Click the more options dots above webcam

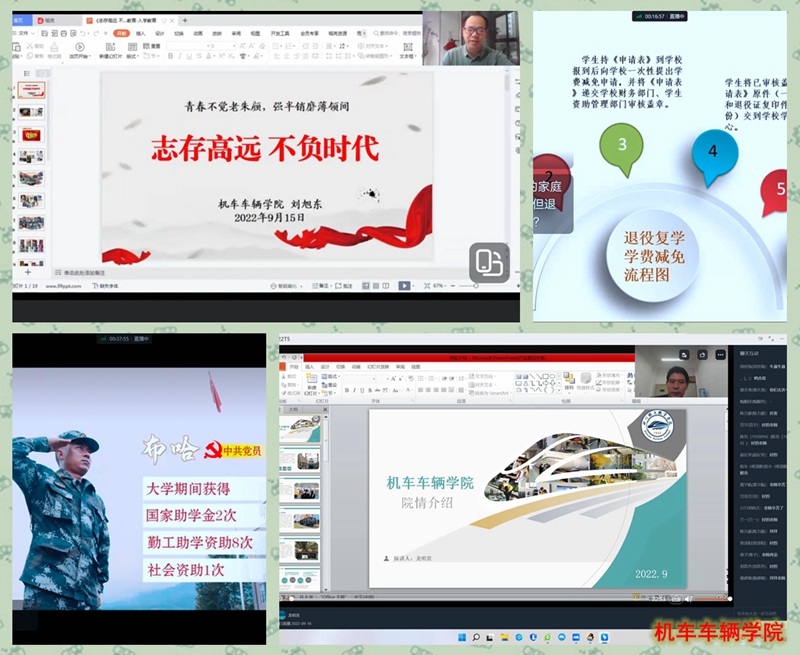(719, 355)
